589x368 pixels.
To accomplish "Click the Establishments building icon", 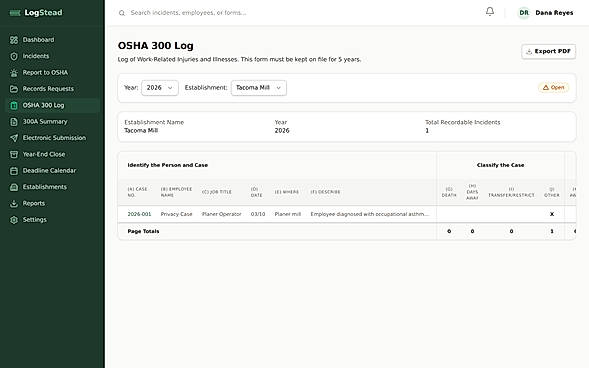I will 14,187.
